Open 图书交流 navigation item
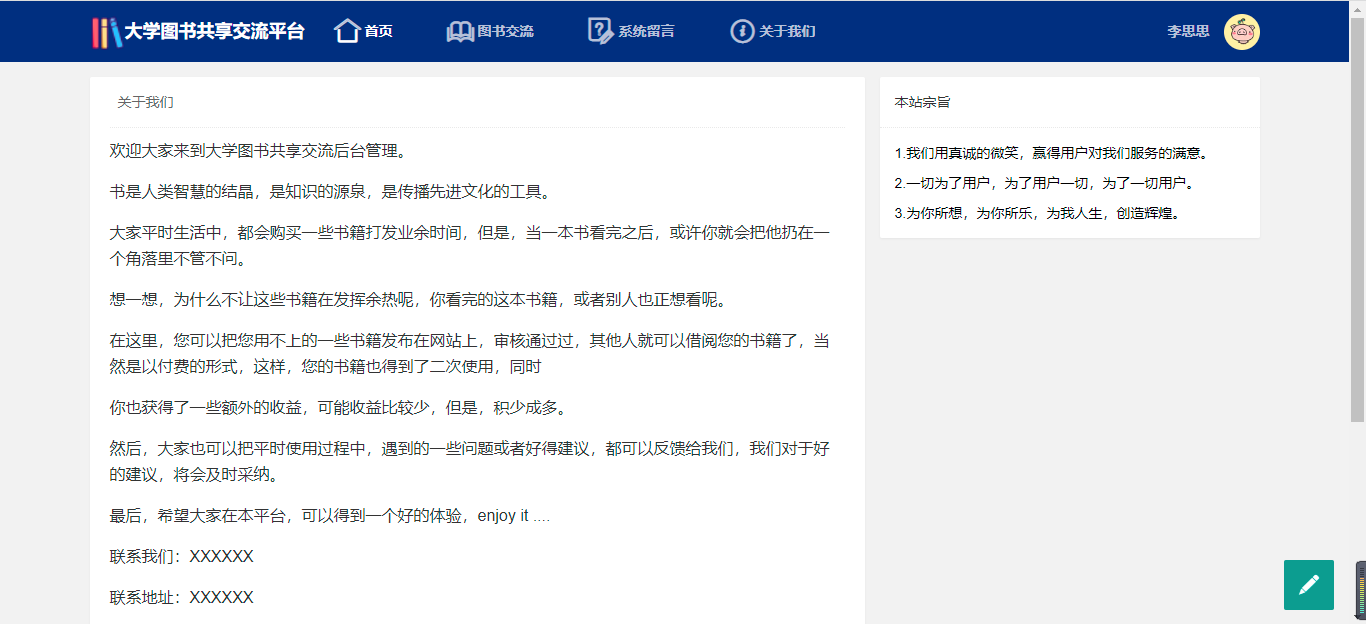The height and width of the screenshot is (624, 1366). coord(505,32)
